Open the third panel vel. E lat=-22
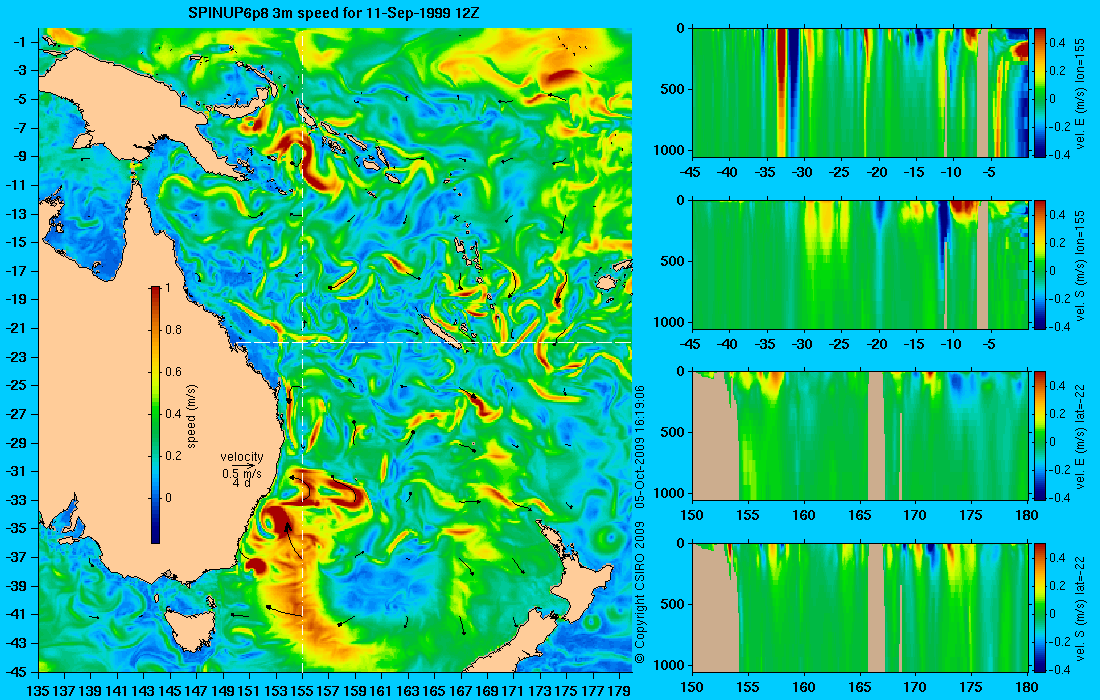 pos(860,436)
